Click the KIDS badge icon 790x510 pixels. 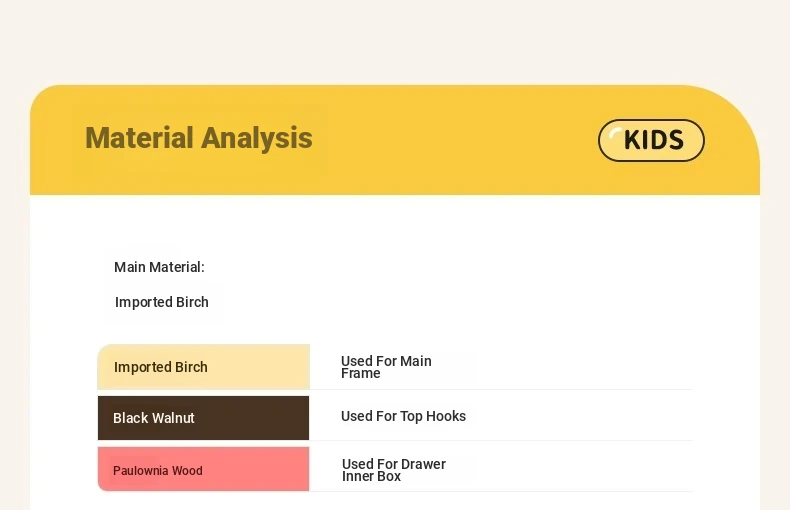pyautogui.click(x=651, y=140)
